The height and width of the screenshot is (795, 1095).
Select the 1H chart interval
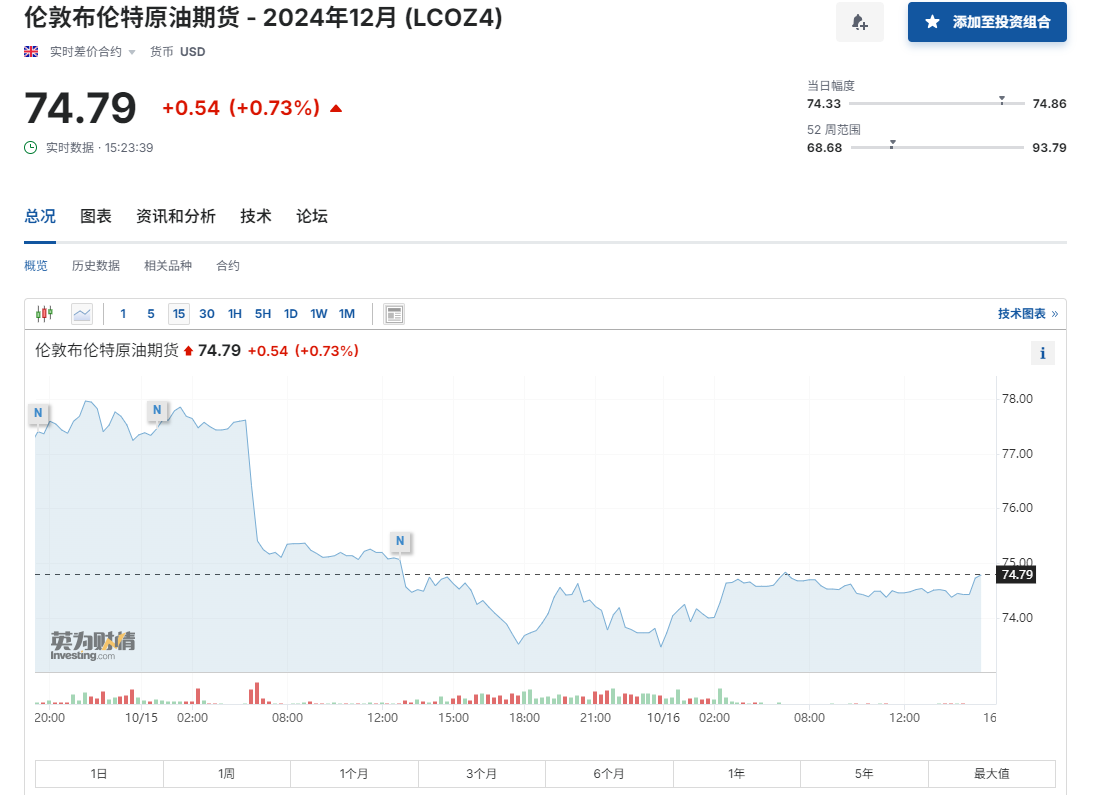coord(235,314)
